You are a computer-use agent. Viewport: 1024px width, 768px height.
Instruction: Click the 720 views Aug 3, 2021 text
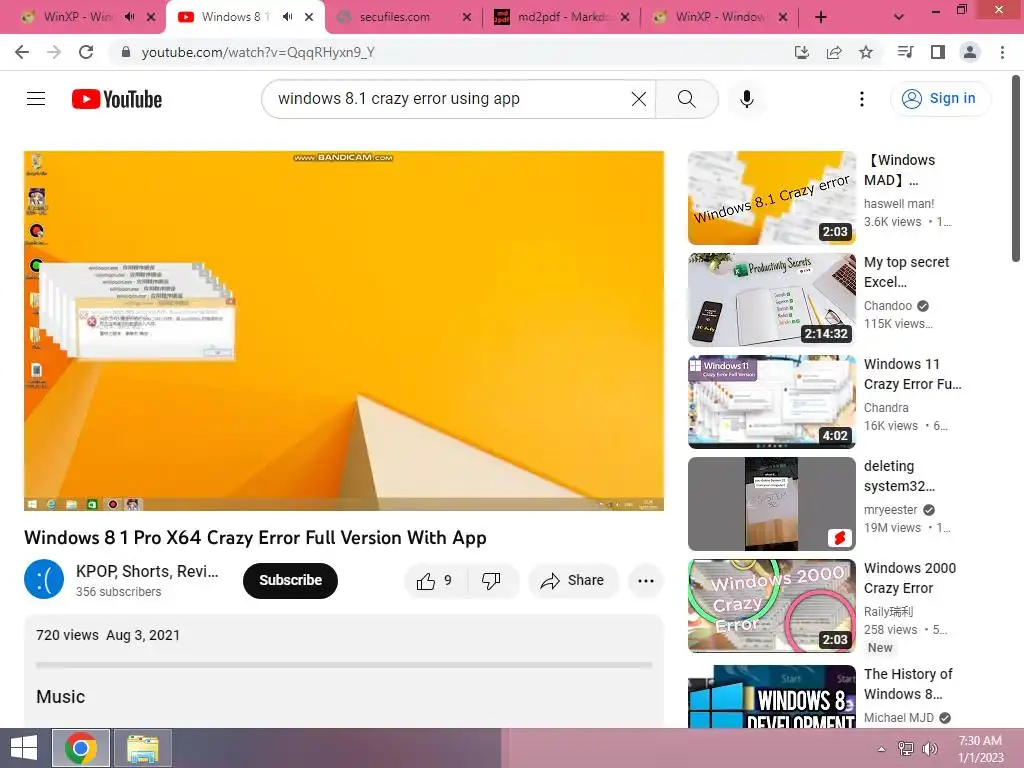point(108,635)
